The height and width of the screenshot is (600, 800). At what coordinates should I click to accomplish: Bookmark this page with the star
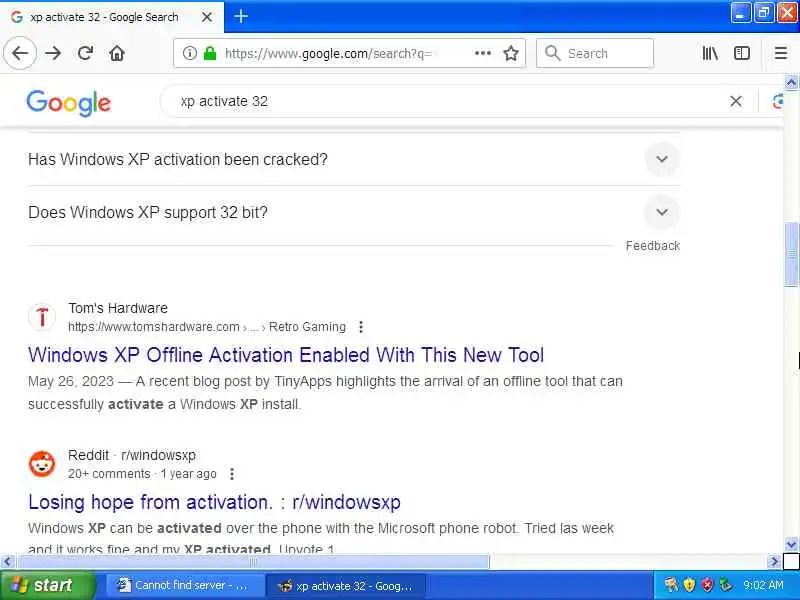click(511, 53)
